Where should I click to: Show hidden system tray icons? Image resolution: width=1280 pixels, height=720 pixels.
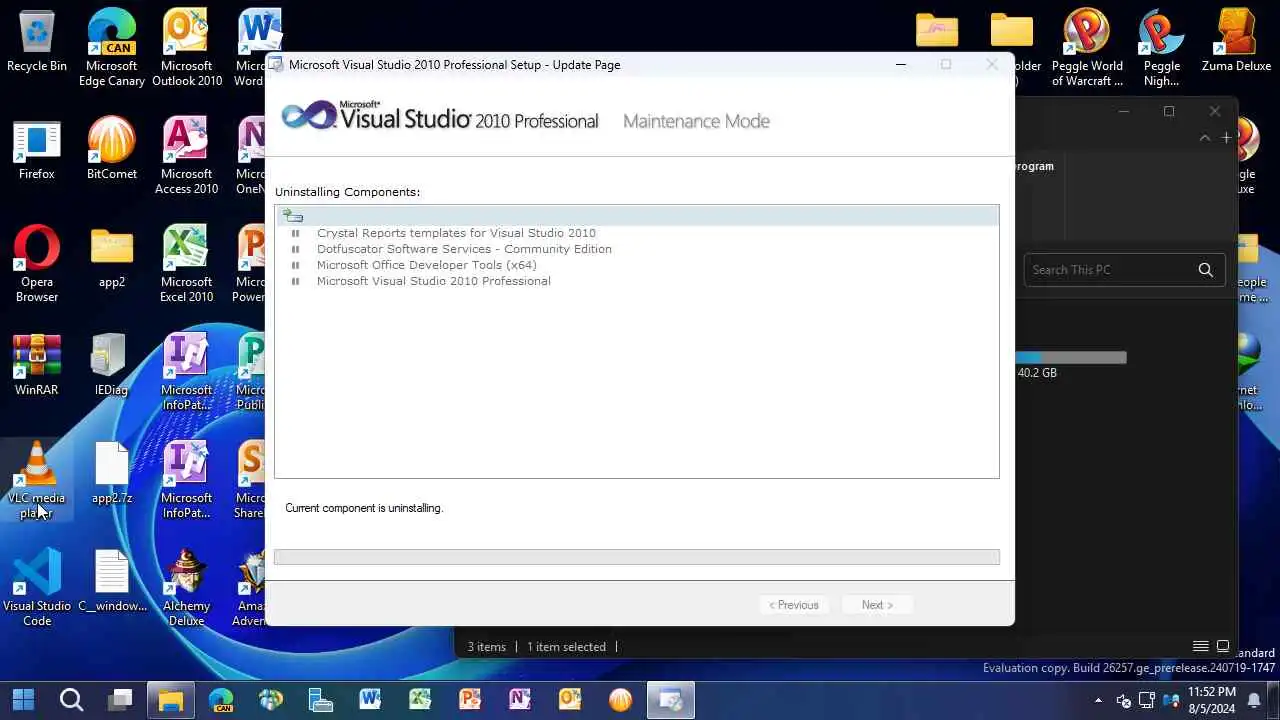pos(1099,700)
